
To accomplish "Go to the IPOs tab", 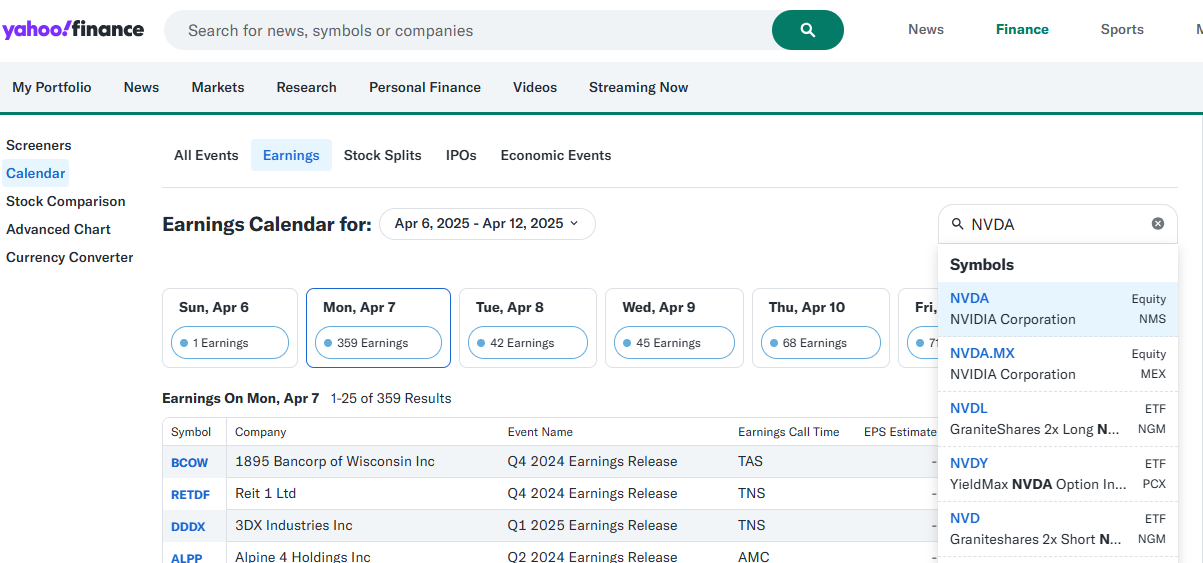I will pos(461,155).
